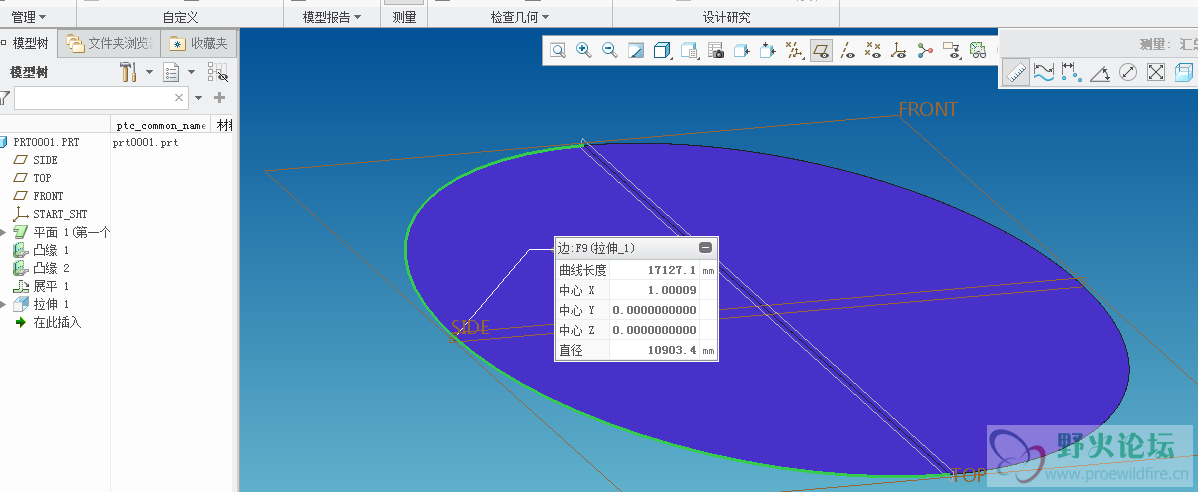Toggle the model tree visibility filter icon
The image size is (1198, 492).
(218, 73)
